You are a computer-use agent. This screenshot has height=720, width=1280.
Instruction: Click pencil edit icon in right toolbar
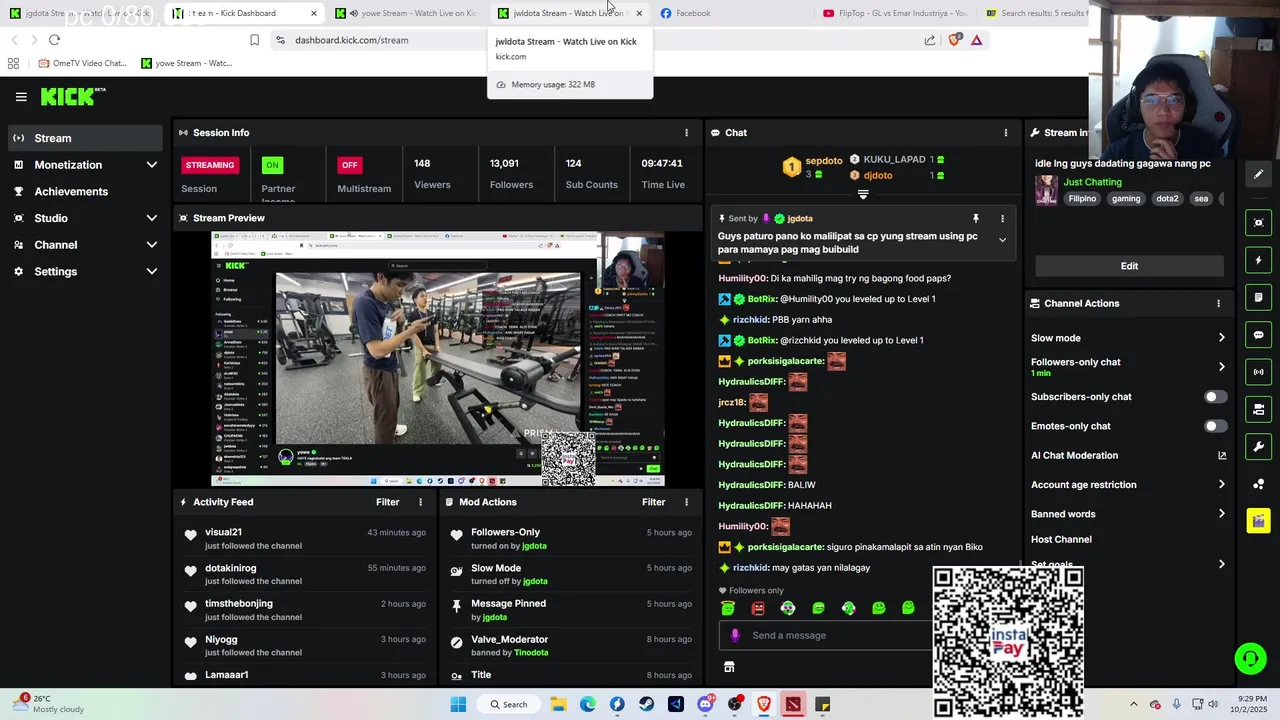tap(1259, 174)
